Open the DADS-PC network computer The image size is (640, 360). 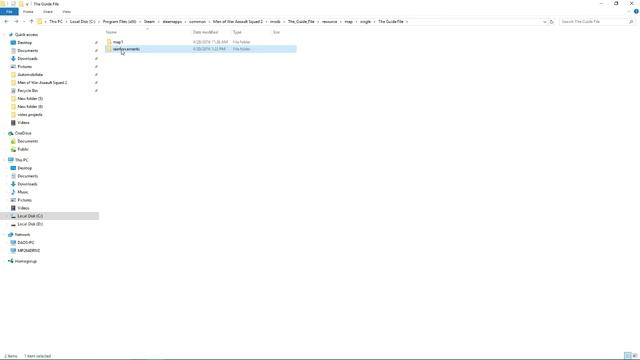(x=26, y=242)
